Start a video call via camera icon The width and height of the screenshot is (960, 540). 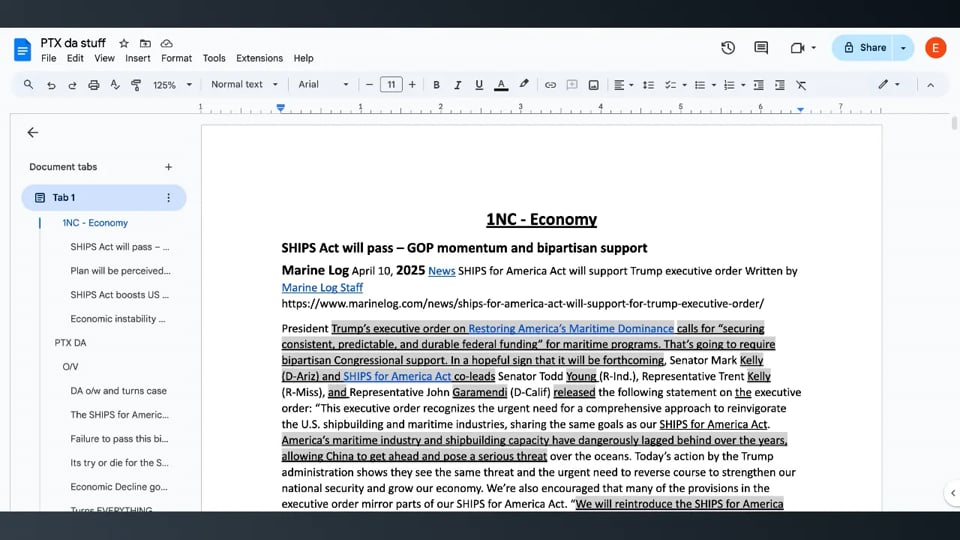click(797, 48)
